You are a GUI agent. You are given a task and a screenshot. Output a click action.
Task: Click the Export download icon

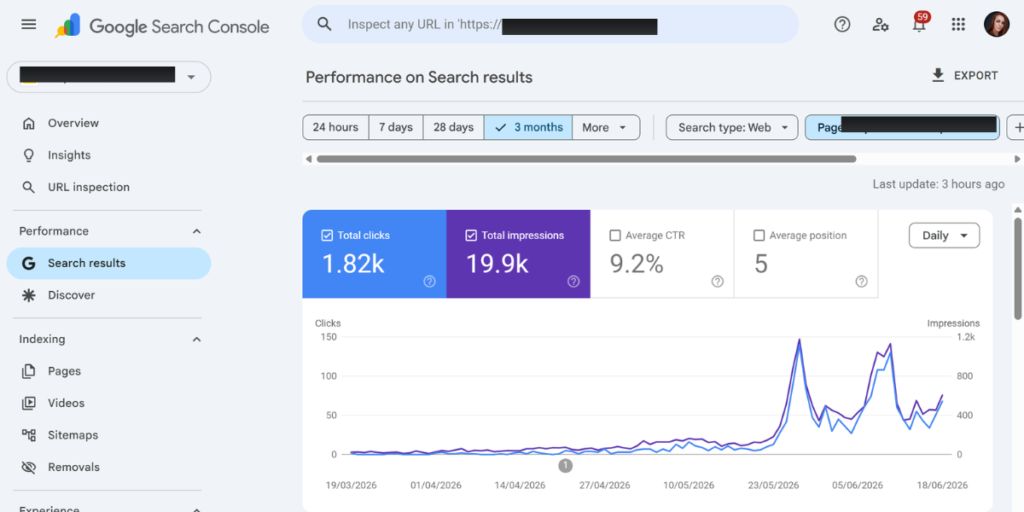[x=938, y=76]
